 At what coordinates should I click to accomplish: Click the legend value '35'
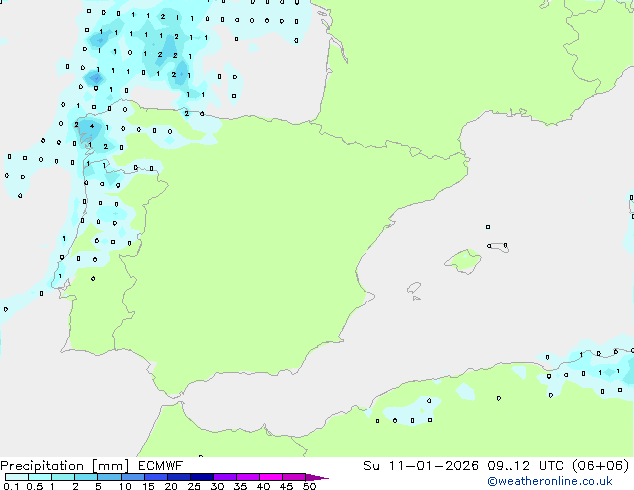240,486
